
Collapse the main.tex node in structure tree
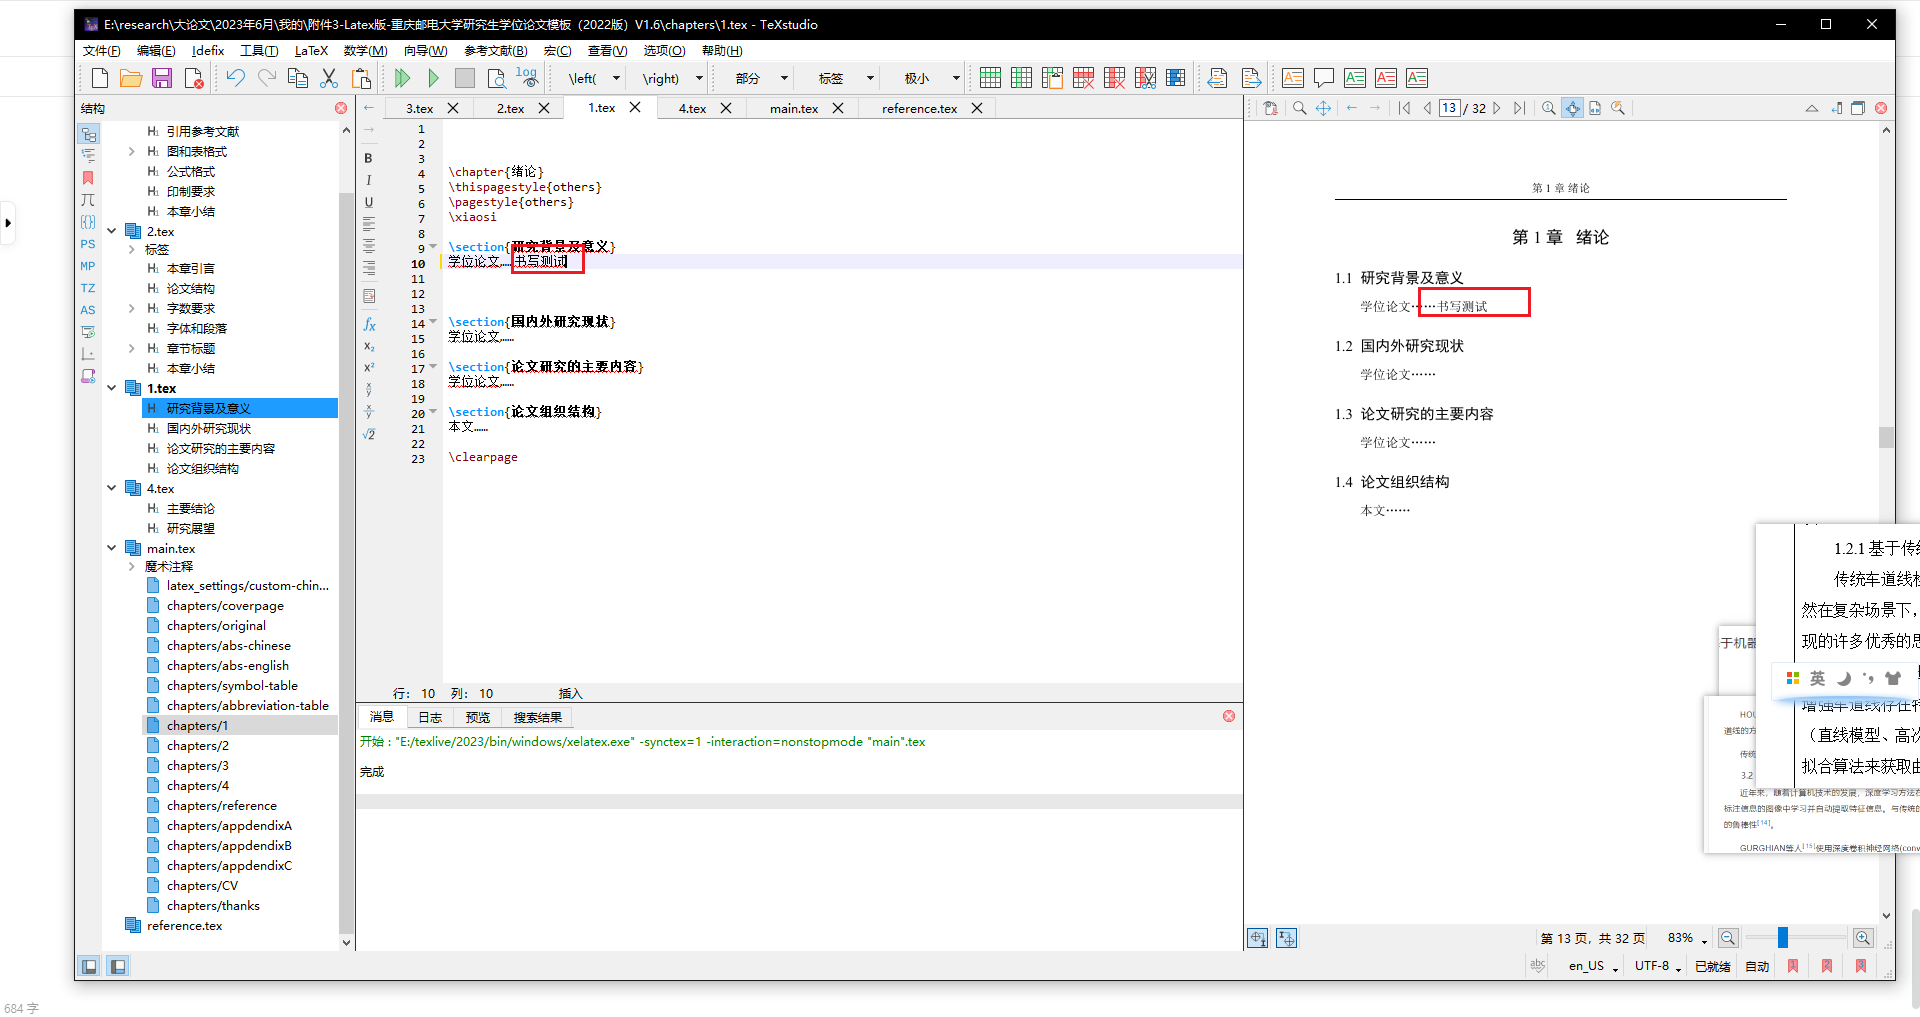point(112,547)
